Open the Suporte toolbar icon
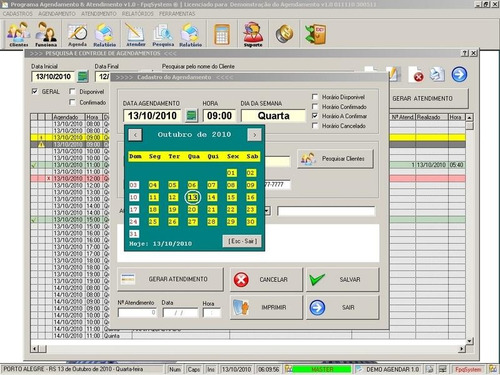Screen dimensions: 500x375 pos(253,34)
